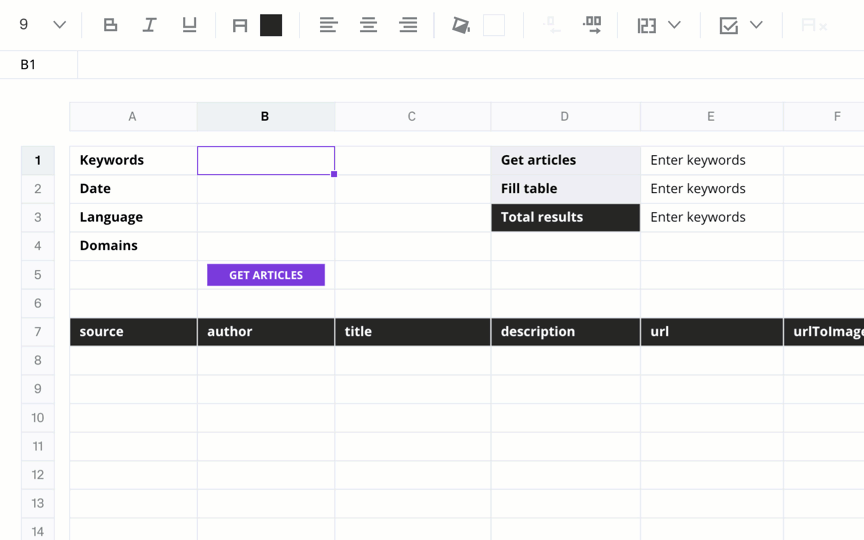The image size is (864, 540).
Task: Select column C header
Action: (x=412, y=116)
